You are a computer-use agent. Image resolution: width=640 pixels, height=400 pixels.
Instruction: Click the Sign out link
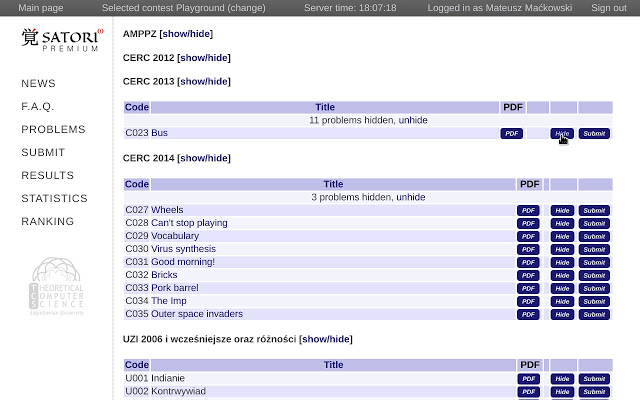pyautogui.click(x=608, y=8)
